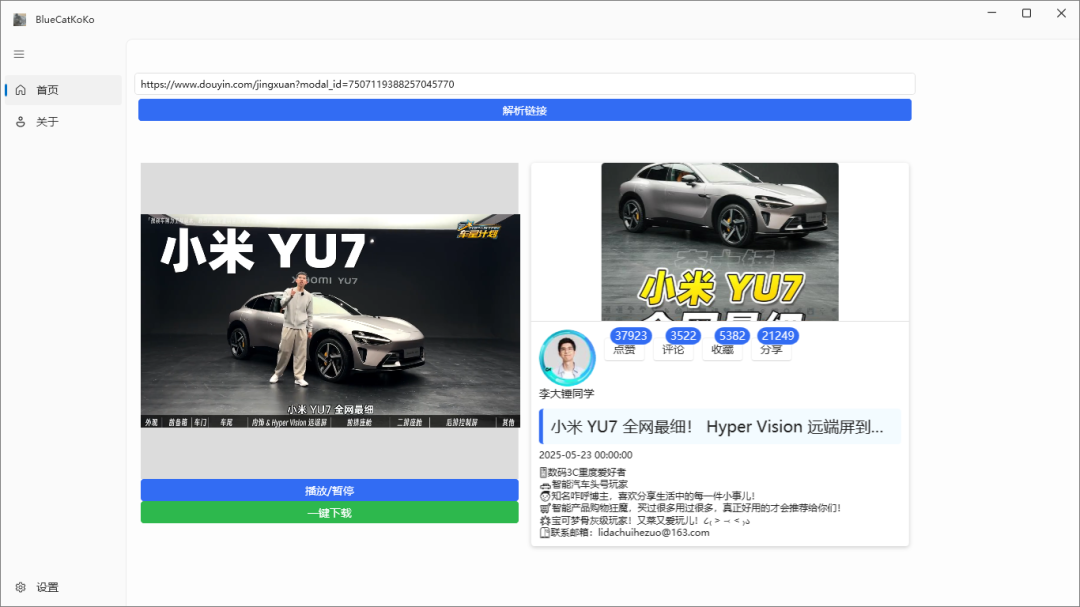This screenshot has width=1080, height=607.
Task: Click the 一键下载 download button
Action: [329, 513]
